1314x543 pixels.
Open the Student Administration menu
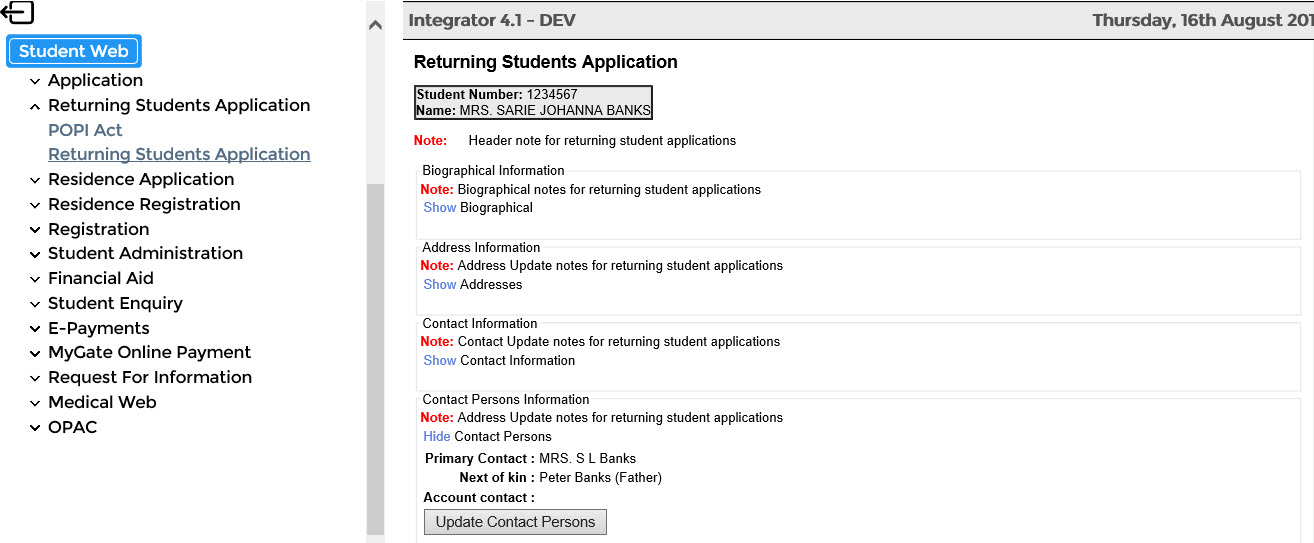point(145,253)
